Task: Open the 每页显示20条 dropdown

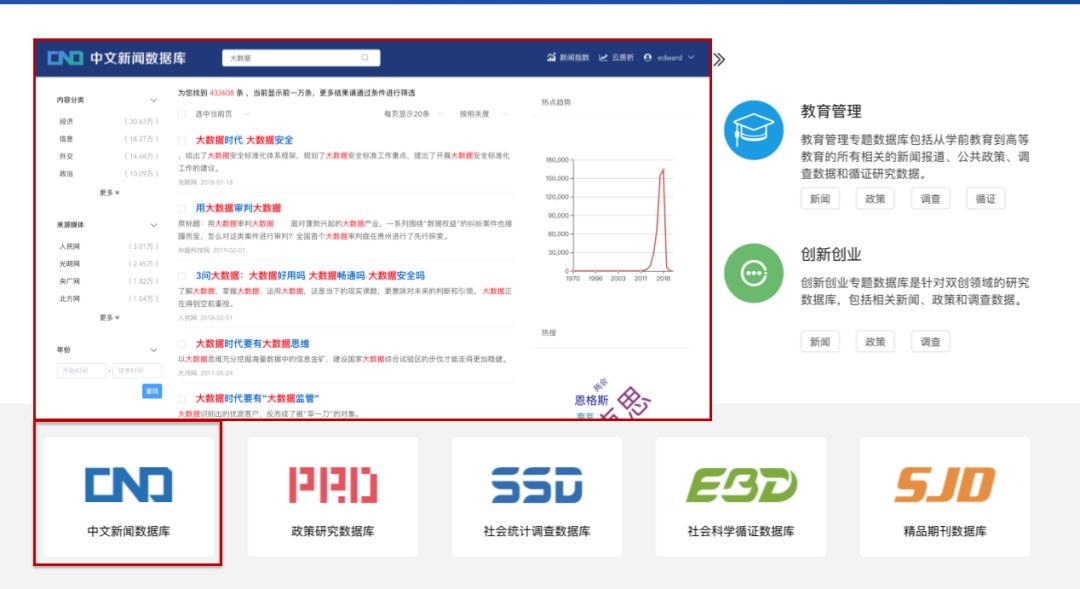Action: click(x=413, y=114)
